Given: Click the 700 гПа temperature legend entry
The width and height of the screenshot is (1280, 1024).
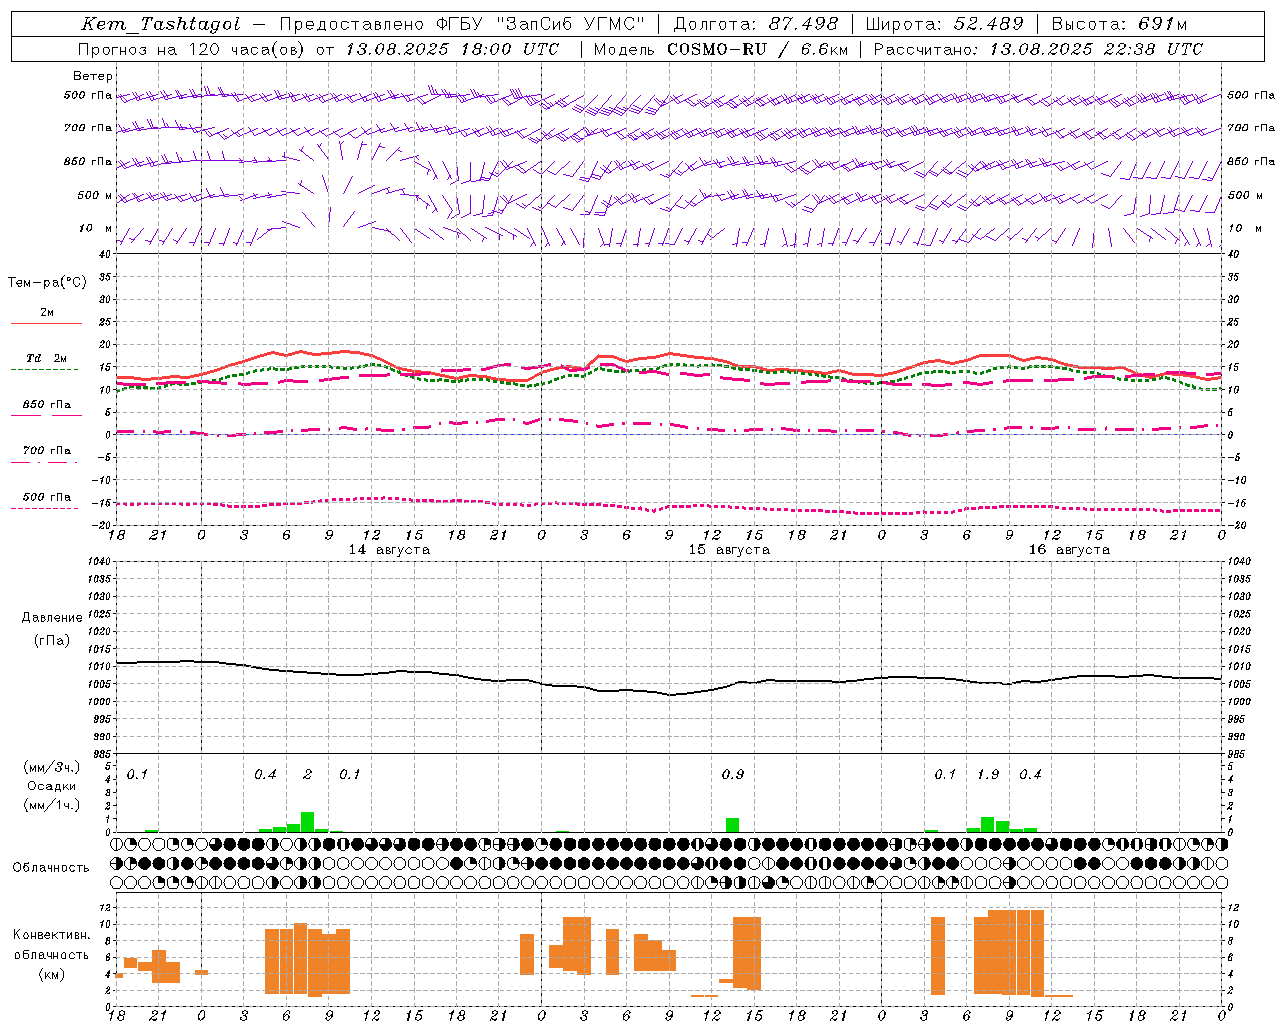Looking at the screenshot, I should point(47,450).
